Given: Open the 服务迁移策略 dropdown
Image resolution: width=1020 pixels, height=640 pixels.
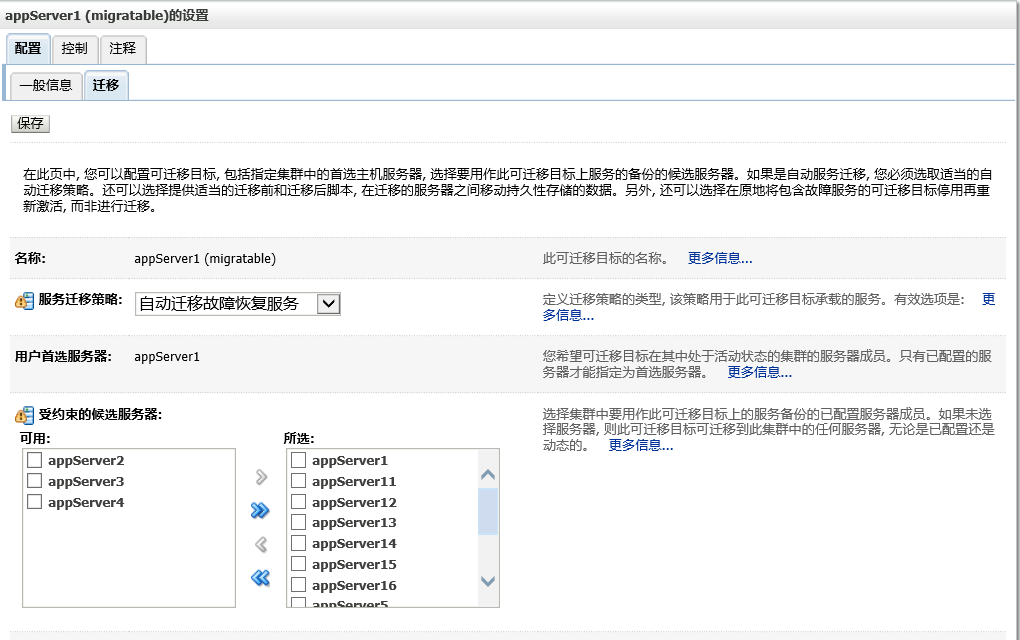Looking at the screenshot, I should point(237,304).
